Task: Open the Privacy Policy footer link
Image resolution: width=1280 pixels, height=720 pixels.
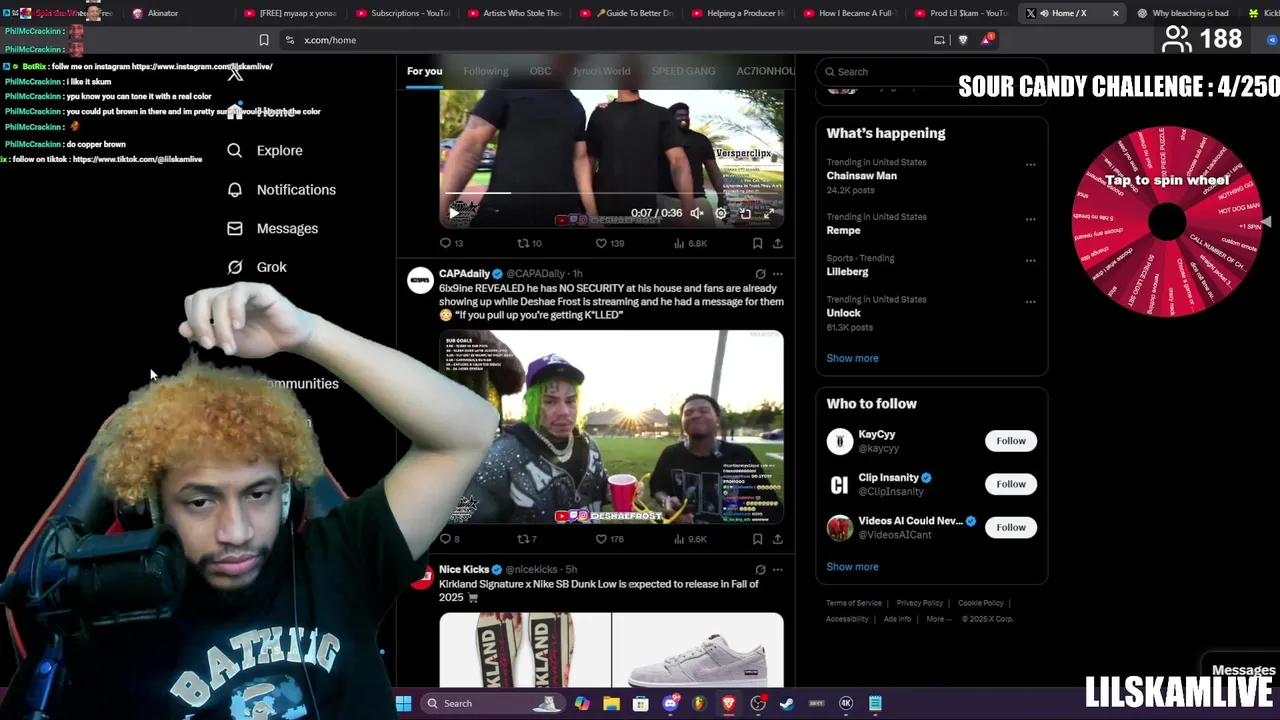Action: tap(919, 603)
